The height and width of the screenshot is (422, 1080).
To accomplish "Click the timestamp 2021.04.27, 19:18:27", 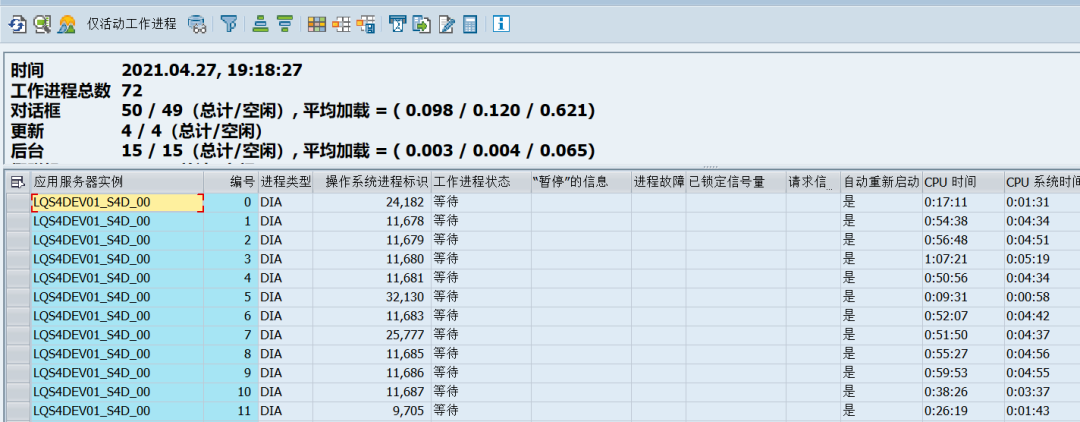I will (212, 70).
